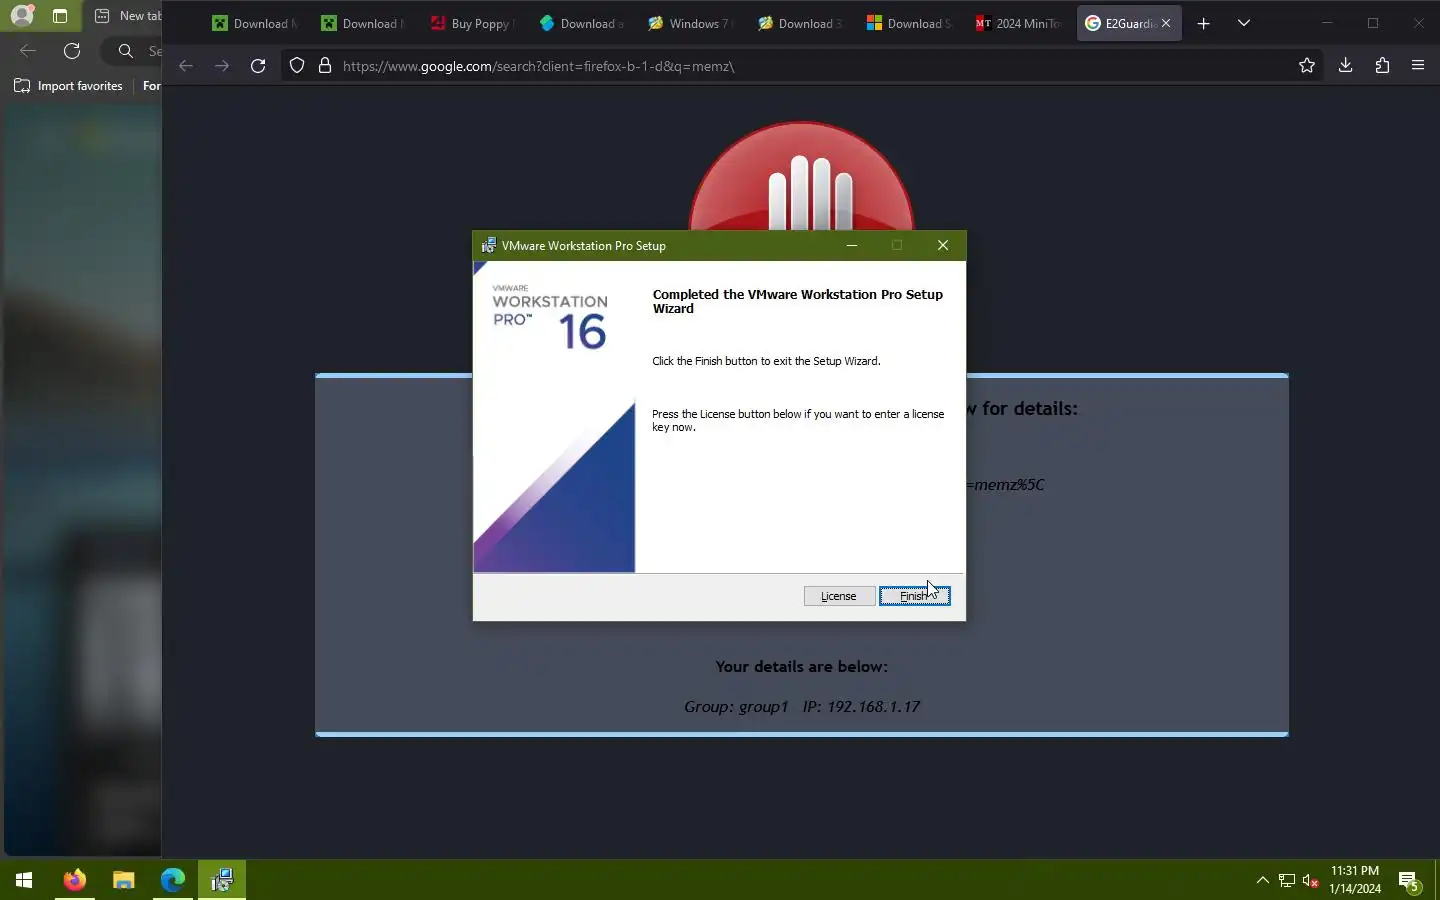Go forward in the Firefox toolbar
Image resolution: width=1440 pixels, height=900 pixels.
tap(222, 66)
